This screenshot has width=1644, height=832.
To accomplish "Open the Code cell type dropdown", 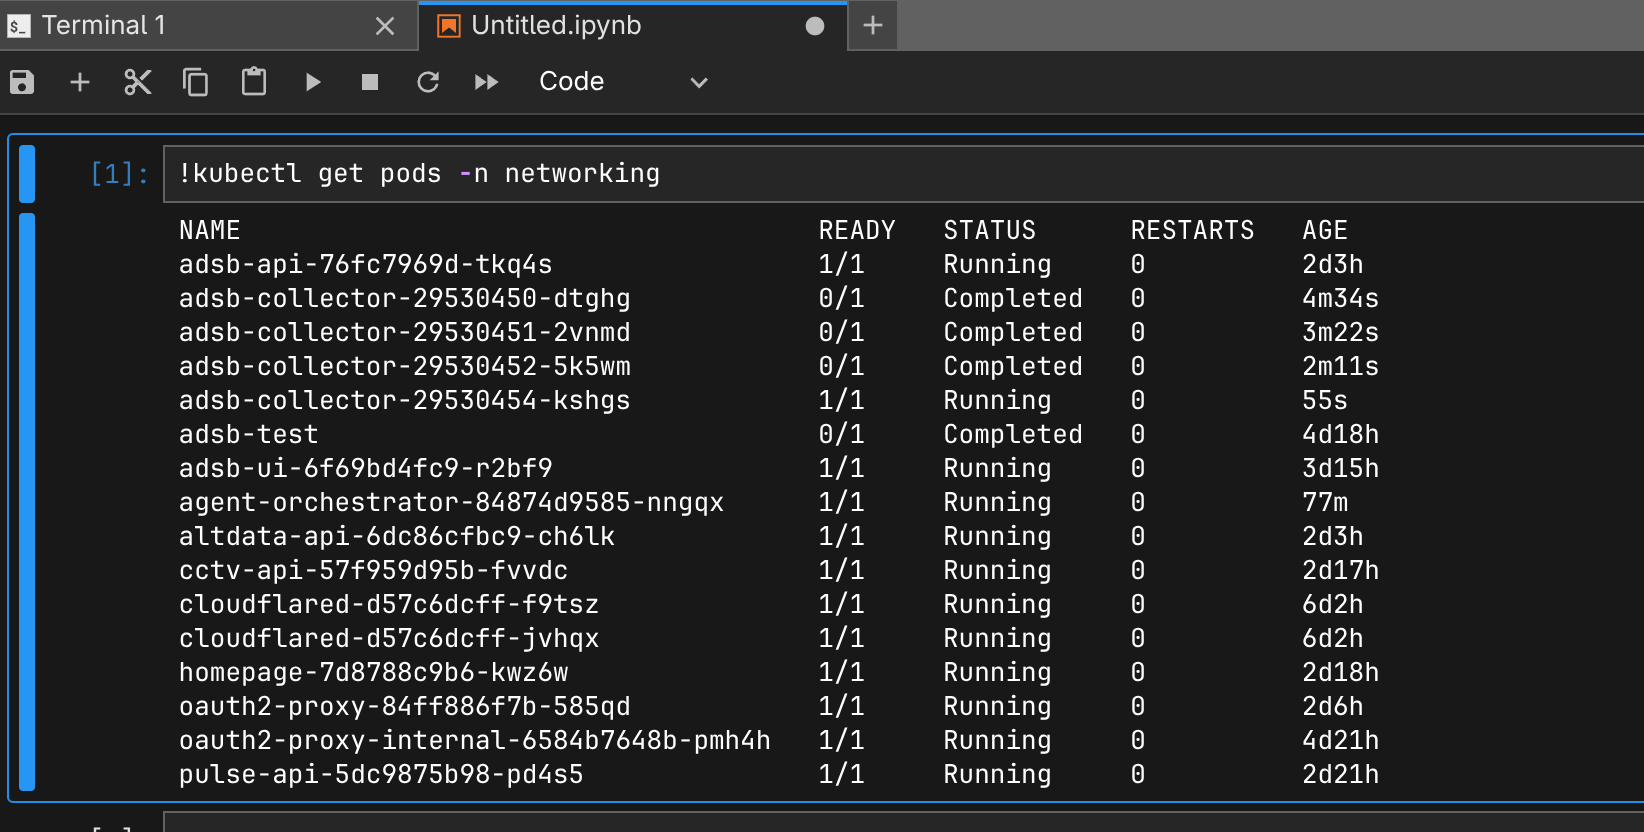I will tap(622, 82).
